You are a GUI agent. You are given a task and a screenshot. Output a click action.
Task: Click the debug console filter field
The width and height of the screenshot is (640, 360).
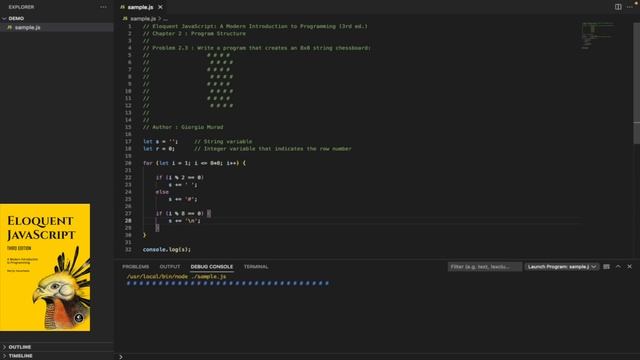[484, 267]
